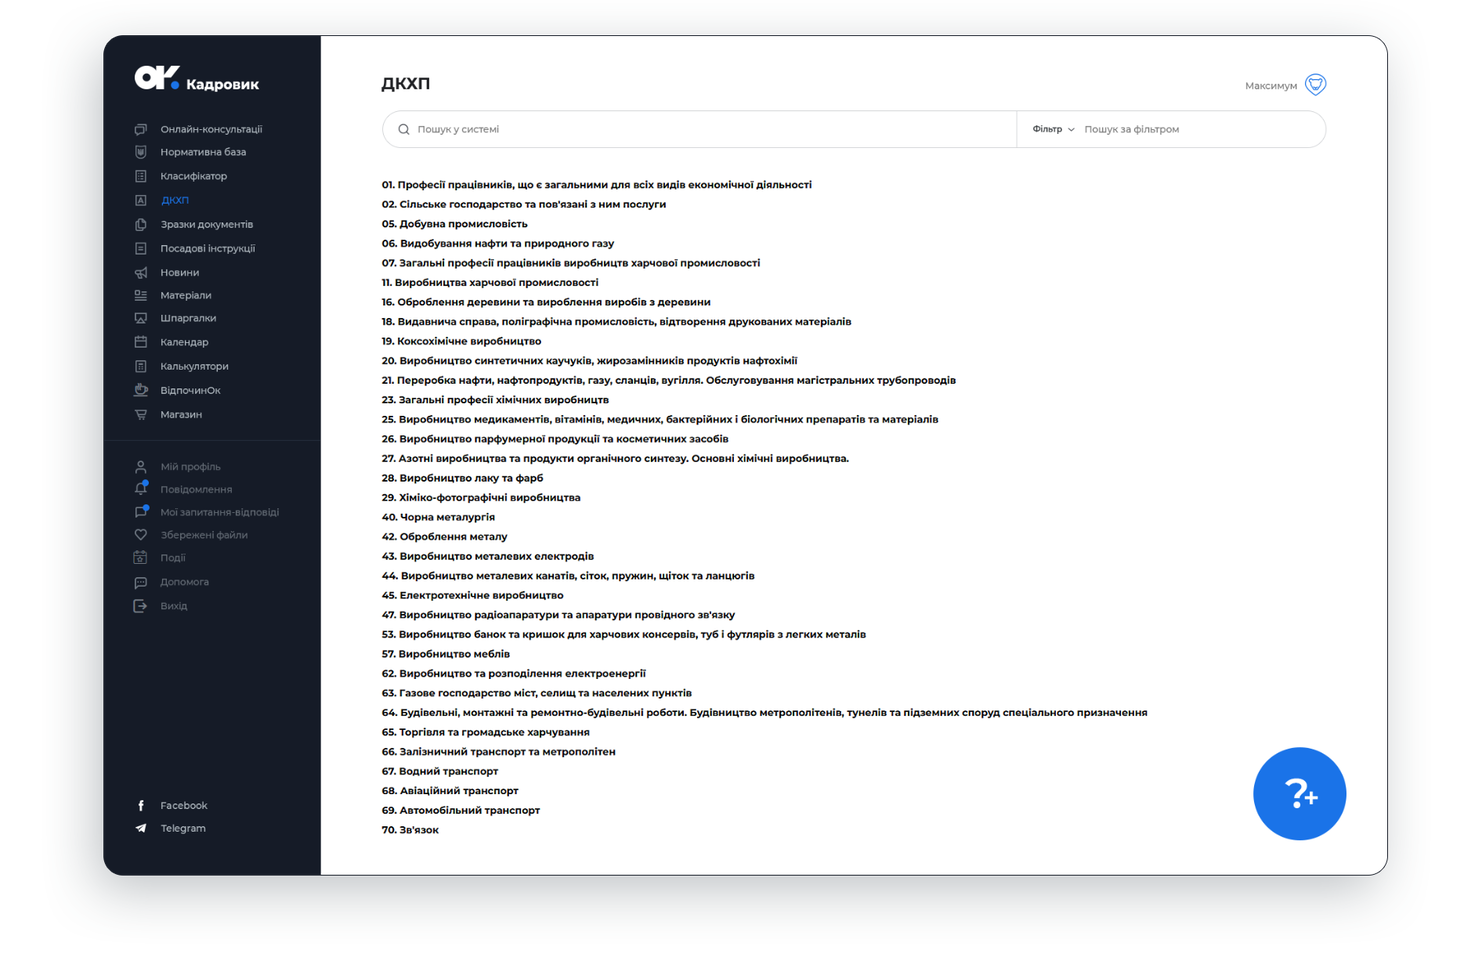The height and width of the screenshot is (957, 1482).
Task: Open 28. Виробництво лаку та фарб
Action: coord(462,478)
